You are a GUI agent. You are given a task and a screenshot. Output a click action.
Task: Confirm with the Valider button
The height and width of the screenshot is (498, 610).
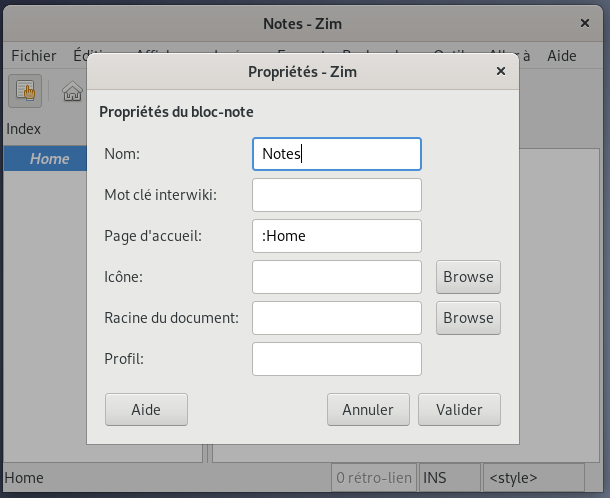pyautogui.click(x=459, y=409)
